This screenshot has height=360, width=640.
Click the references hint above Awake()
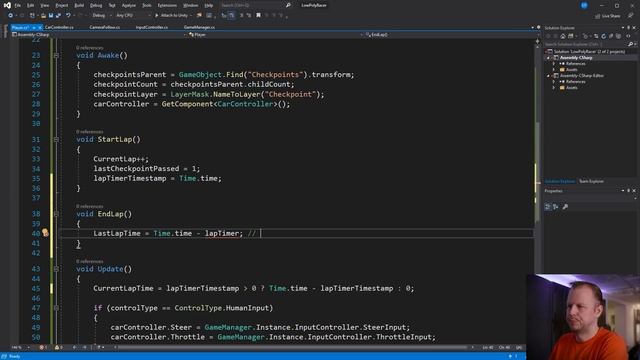pyautogui.click(x=90, y=48)
